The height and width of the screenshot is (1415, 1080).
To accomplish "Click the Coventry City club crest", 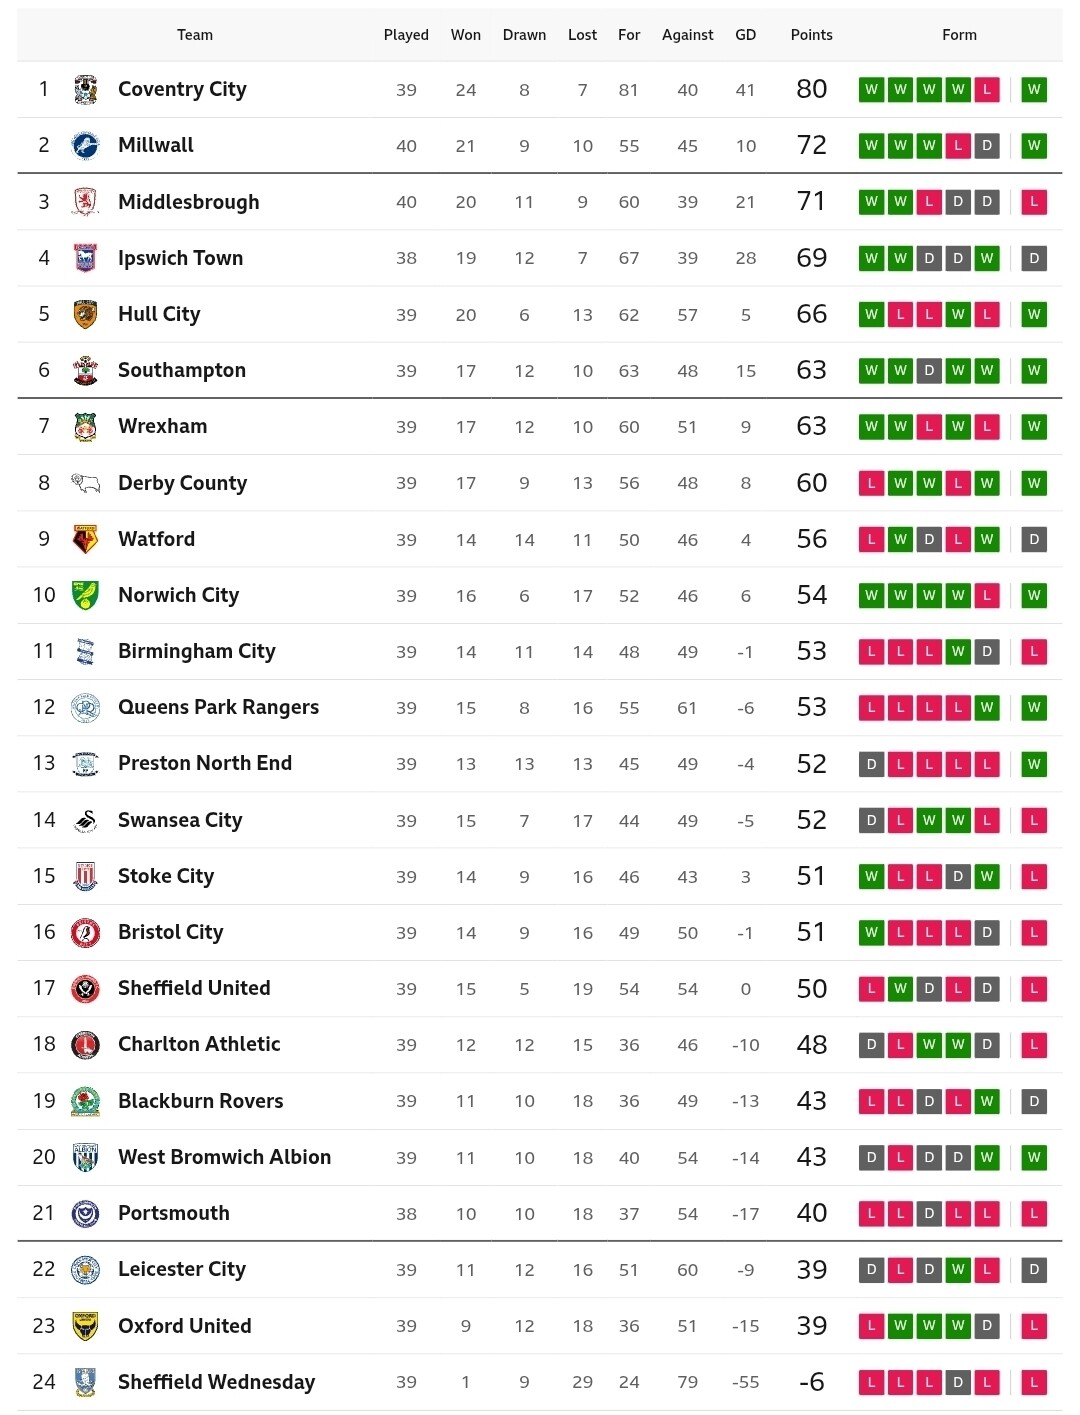I will (x=86, y=90).
